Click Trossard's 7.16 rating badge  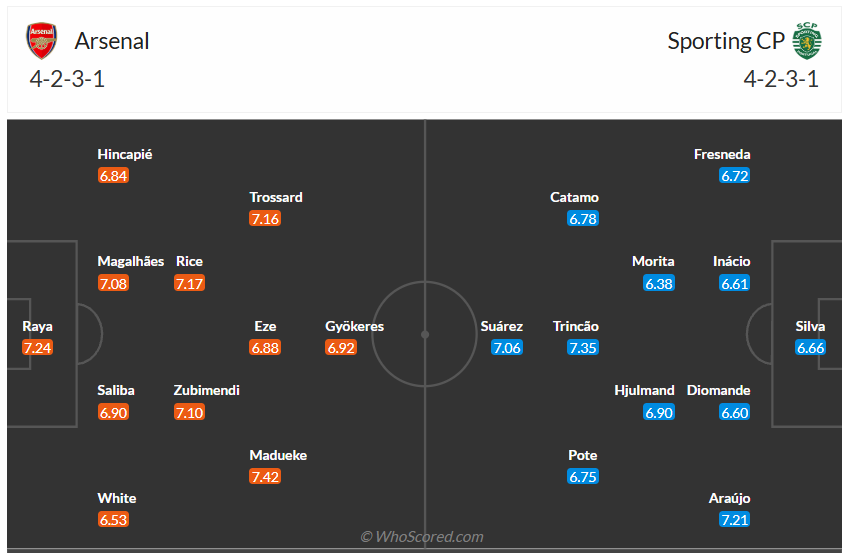(x=265, y=218)
